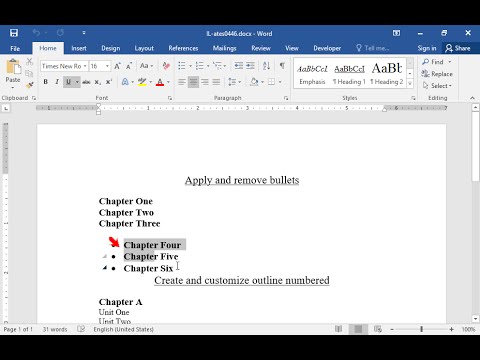
Task: Open Line and Paragraph Spacing
Action: click(234, 82)
